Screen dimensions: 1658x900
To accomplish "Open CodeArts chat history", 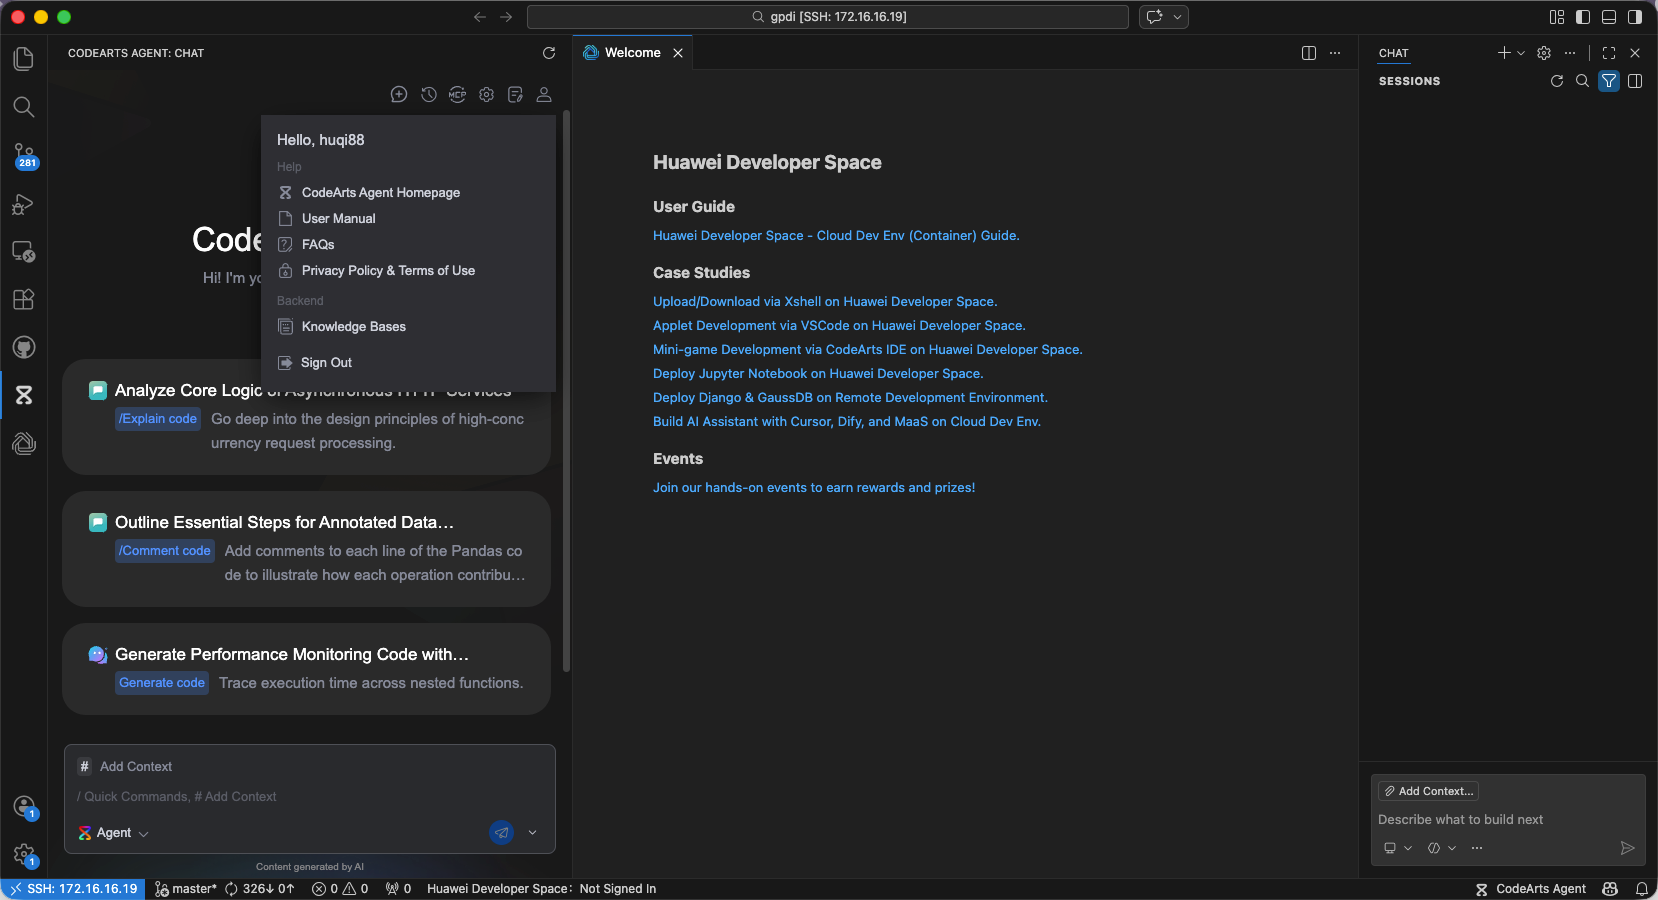I will click(x=428, y=94).
